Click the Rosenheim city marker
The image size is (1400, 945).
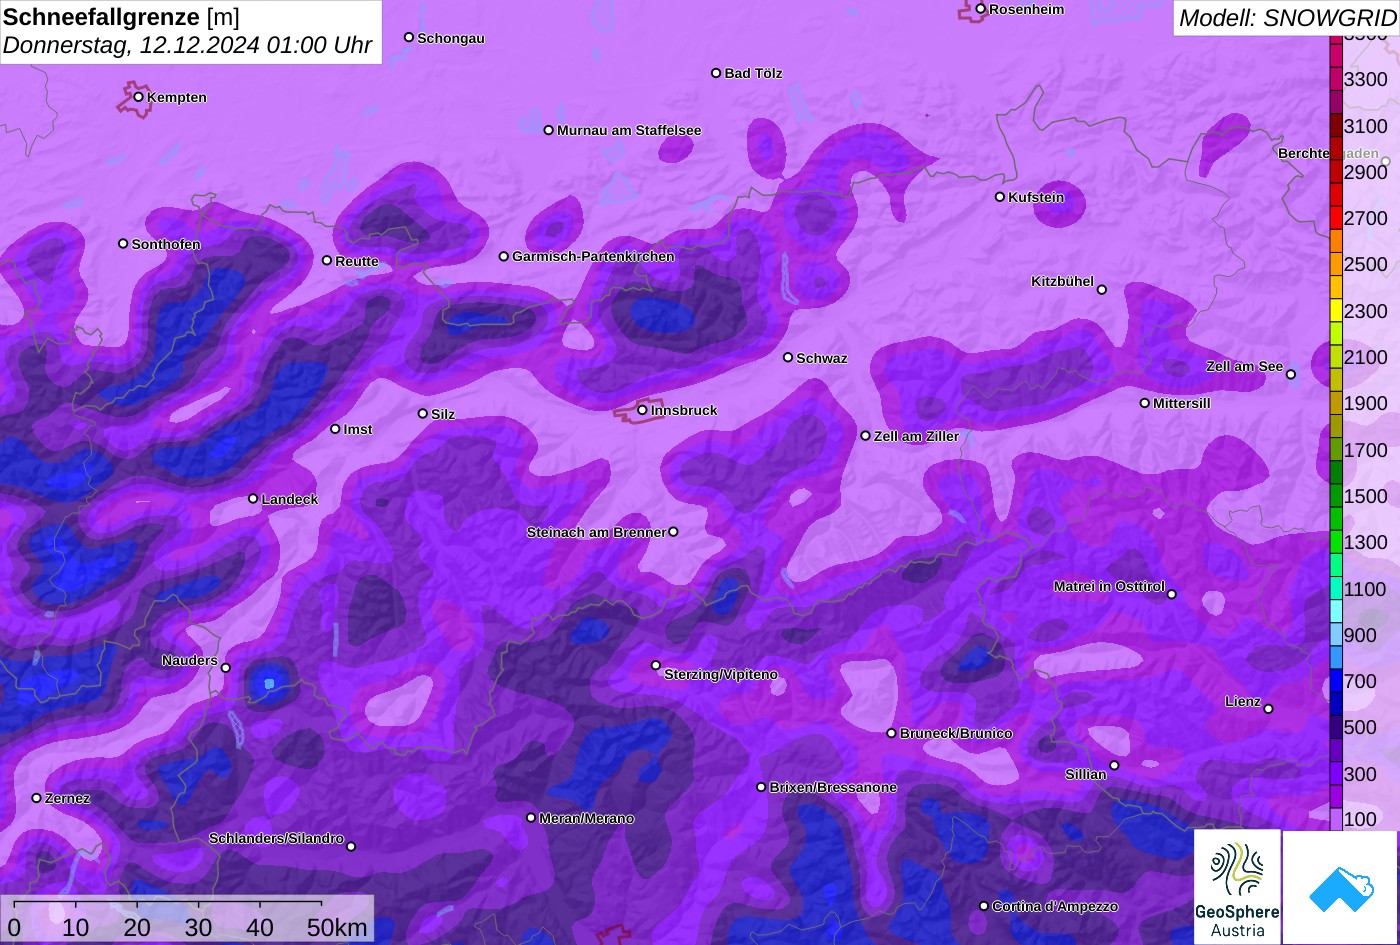click(980, 9)
